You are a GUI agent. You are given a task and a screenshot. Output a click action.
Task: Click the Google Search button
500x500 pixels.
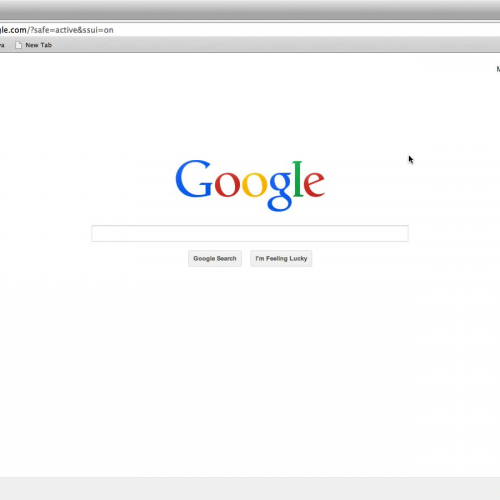(215, 258)
